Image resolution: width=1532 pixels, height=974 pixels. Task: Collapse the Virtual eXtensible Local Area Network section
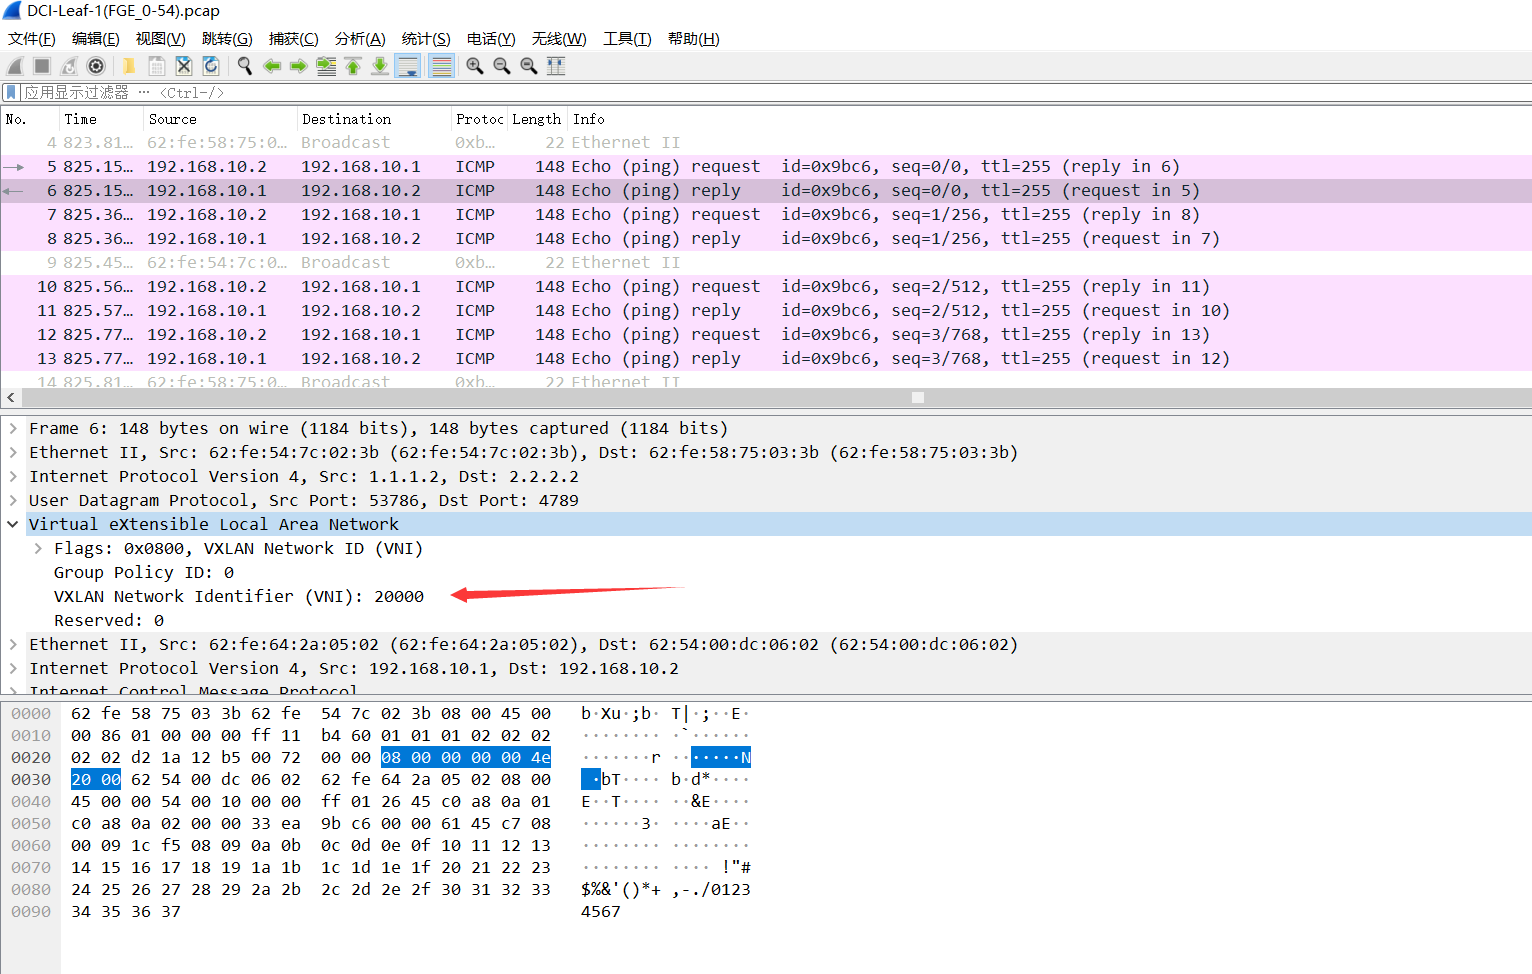click(13, 524)
